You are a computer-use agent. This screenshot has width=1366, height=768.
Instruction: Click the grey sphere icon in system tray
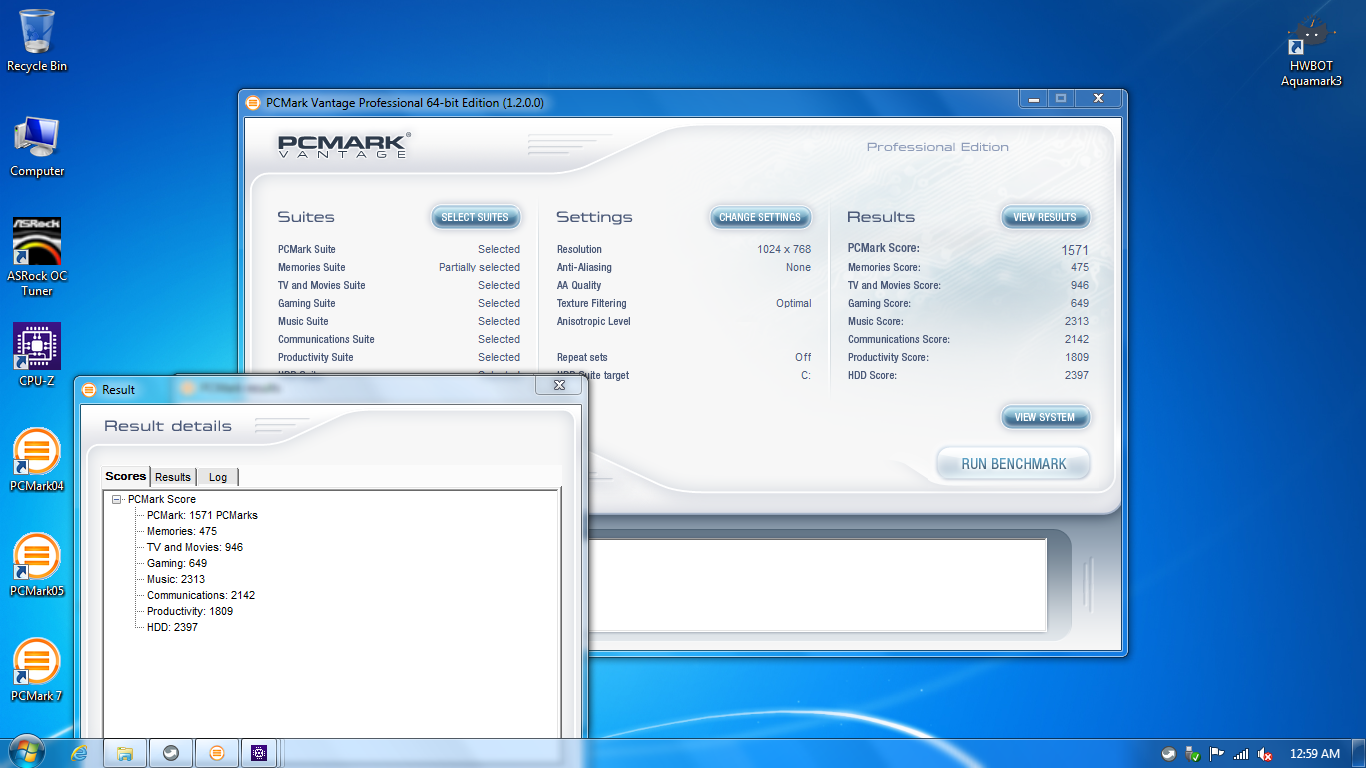tap(1169, 754)
